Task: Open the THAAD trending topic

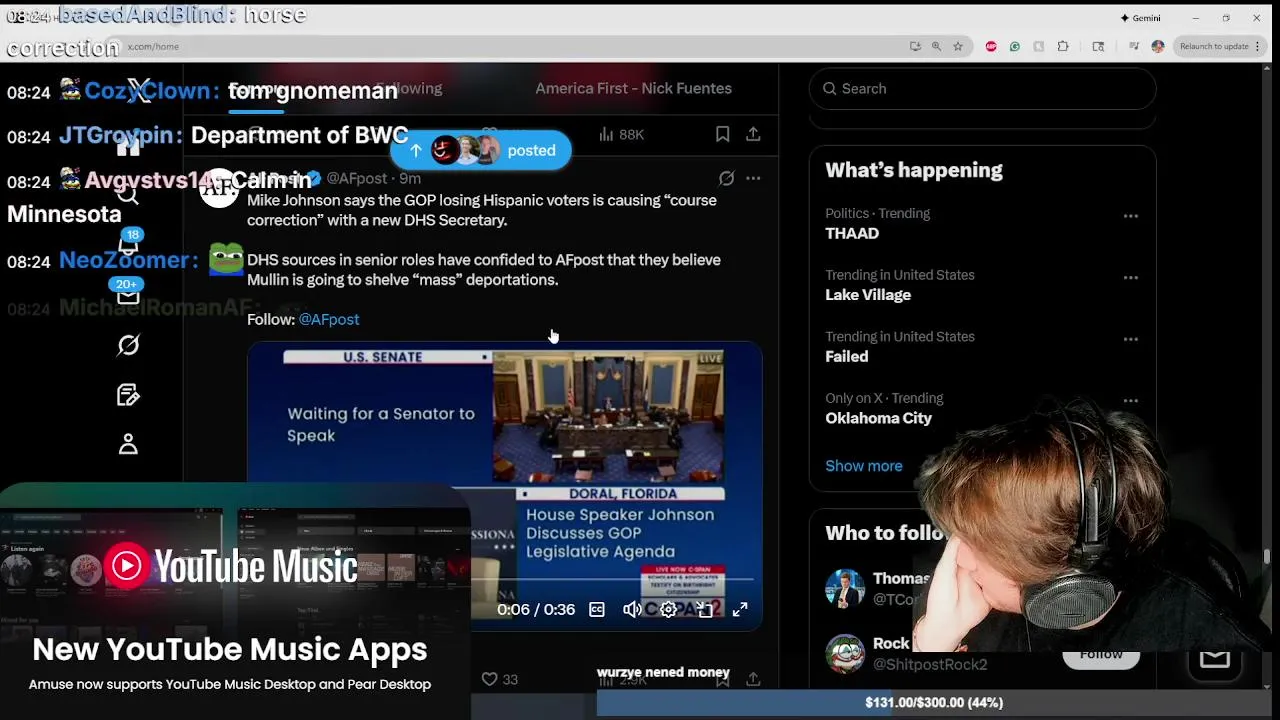Action: coord(852,233)
